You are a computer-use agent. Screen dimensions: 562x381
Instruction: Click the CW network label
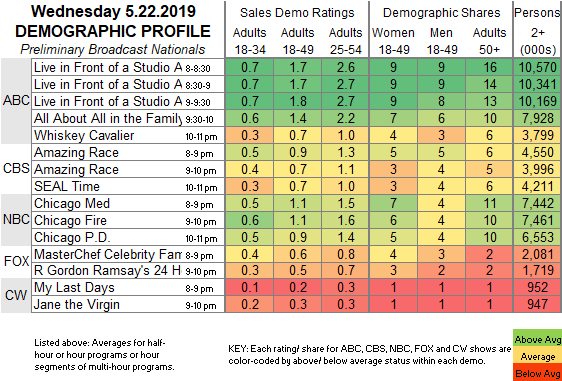(16, 295)
